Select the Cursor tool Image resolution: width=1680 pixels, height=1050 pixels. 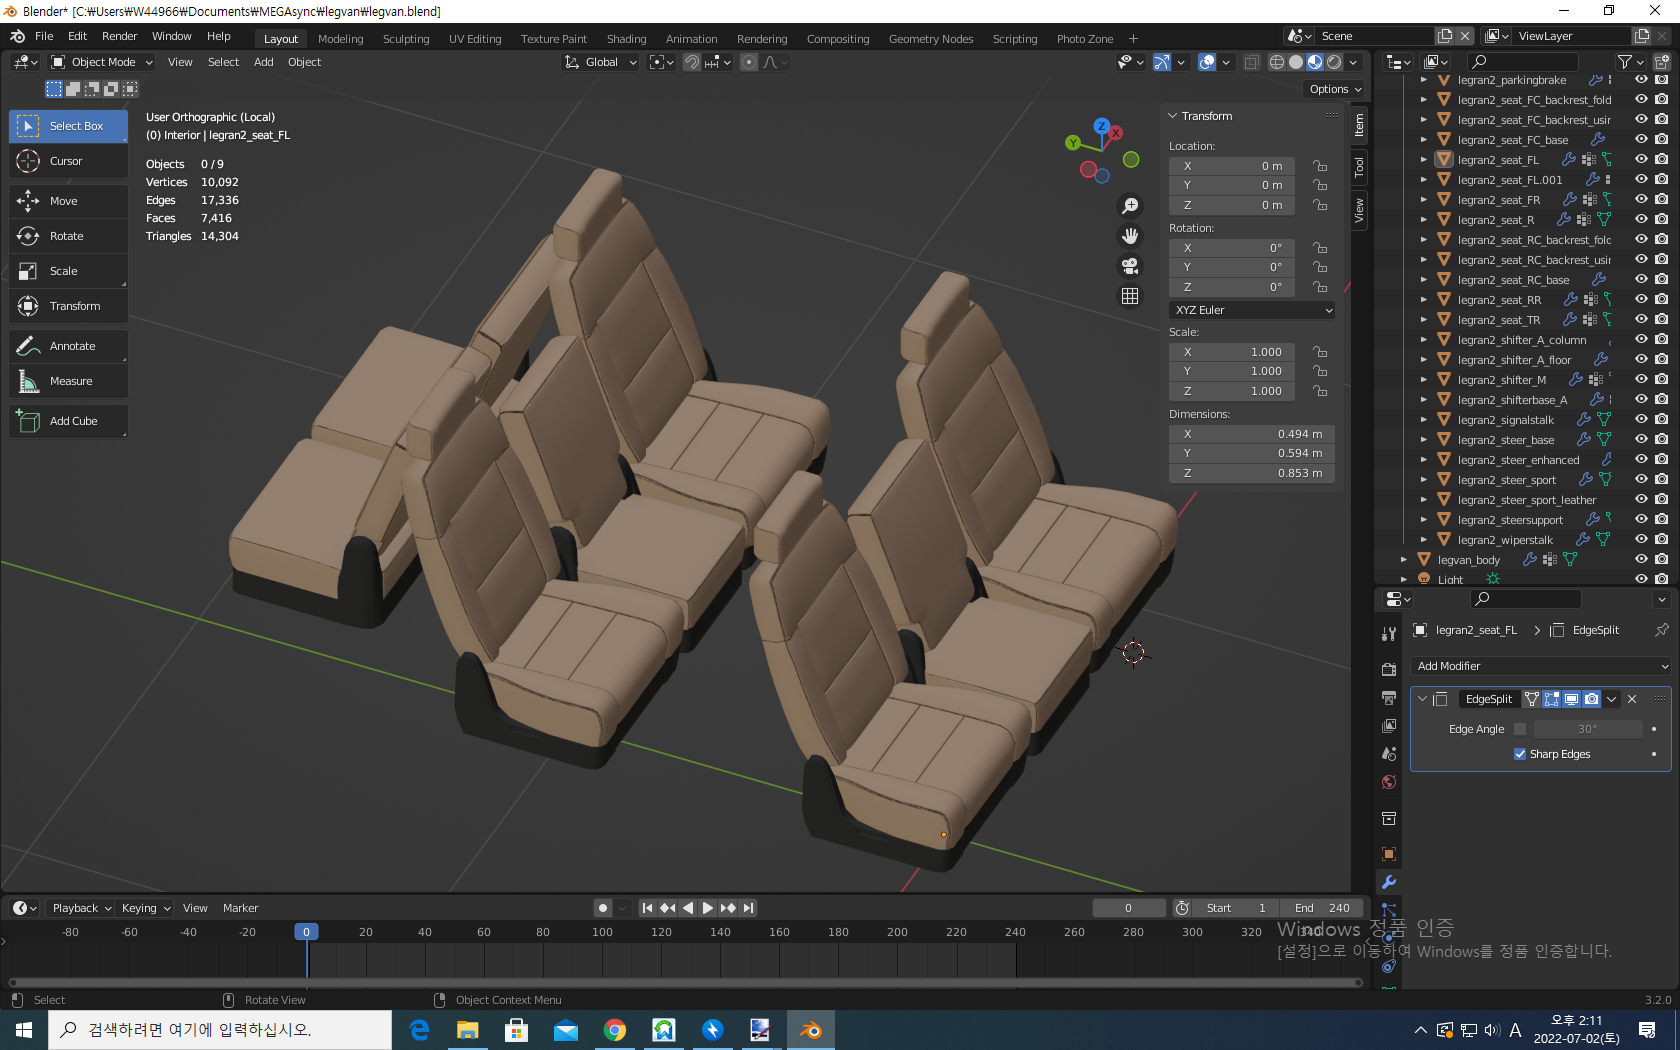point(67,161)
